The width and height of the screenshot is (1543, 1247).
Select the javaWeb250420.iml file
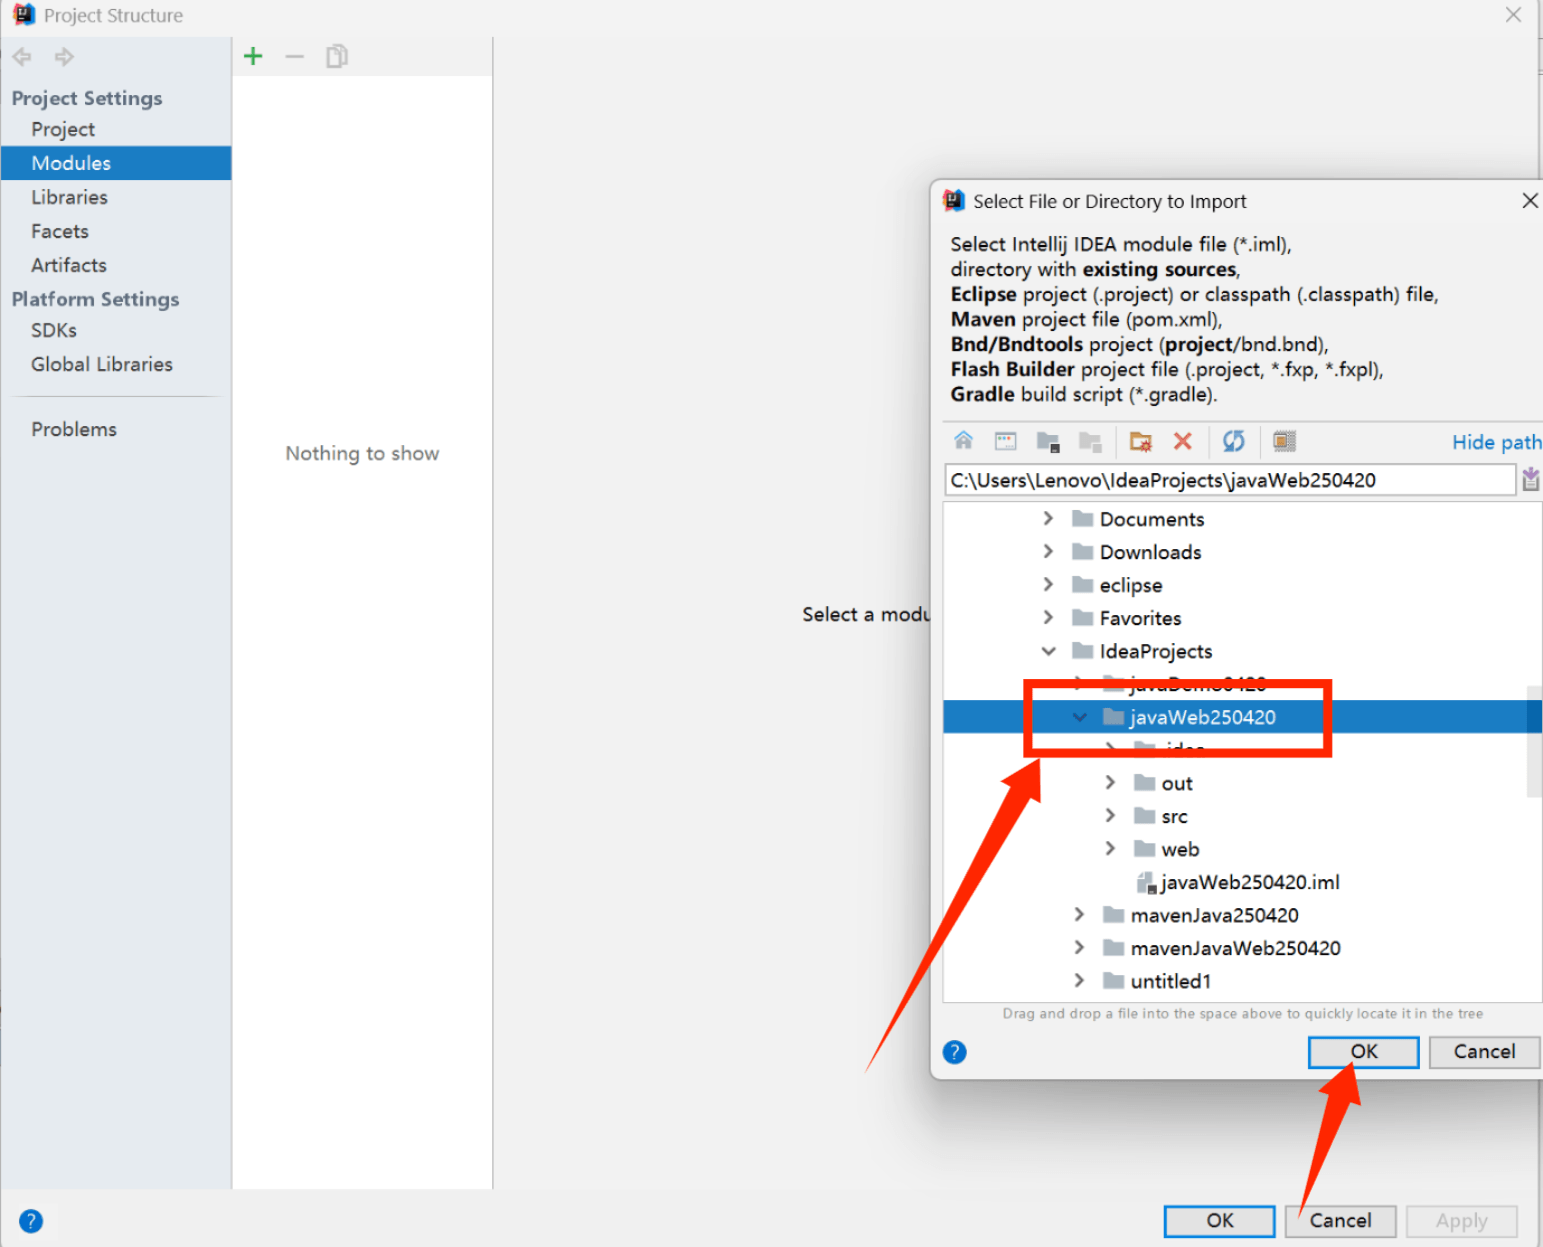1250,883
